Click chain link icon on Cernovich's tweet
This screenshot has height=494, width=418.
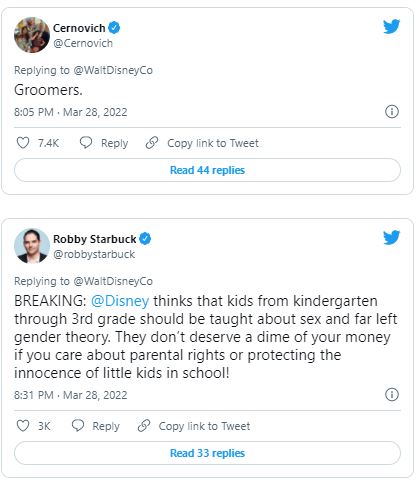point(152,143)
